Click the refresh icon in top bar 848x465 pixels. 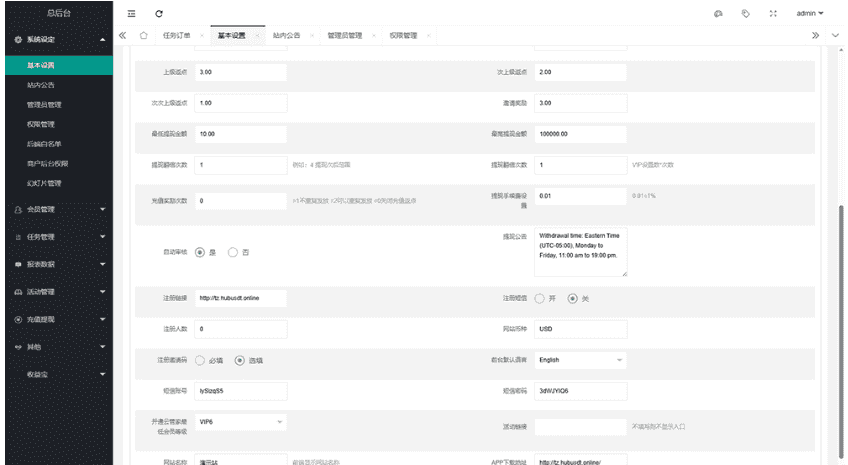click(x=159, y=14)
